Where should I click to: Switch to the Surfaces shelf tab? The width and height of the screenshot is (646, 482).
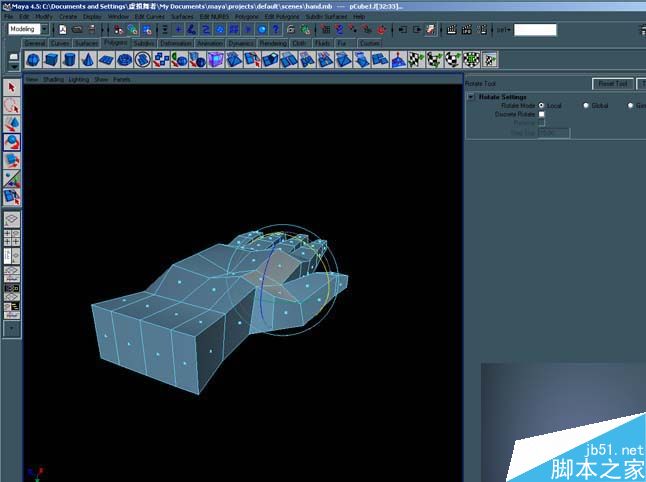pyautogui.click(x=87, y=43)
